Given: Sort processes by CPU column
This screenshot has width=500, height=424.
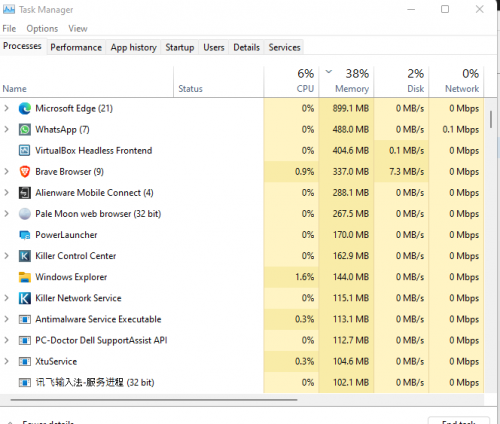Looking at the screenshot, I should (x=291, y=82).
